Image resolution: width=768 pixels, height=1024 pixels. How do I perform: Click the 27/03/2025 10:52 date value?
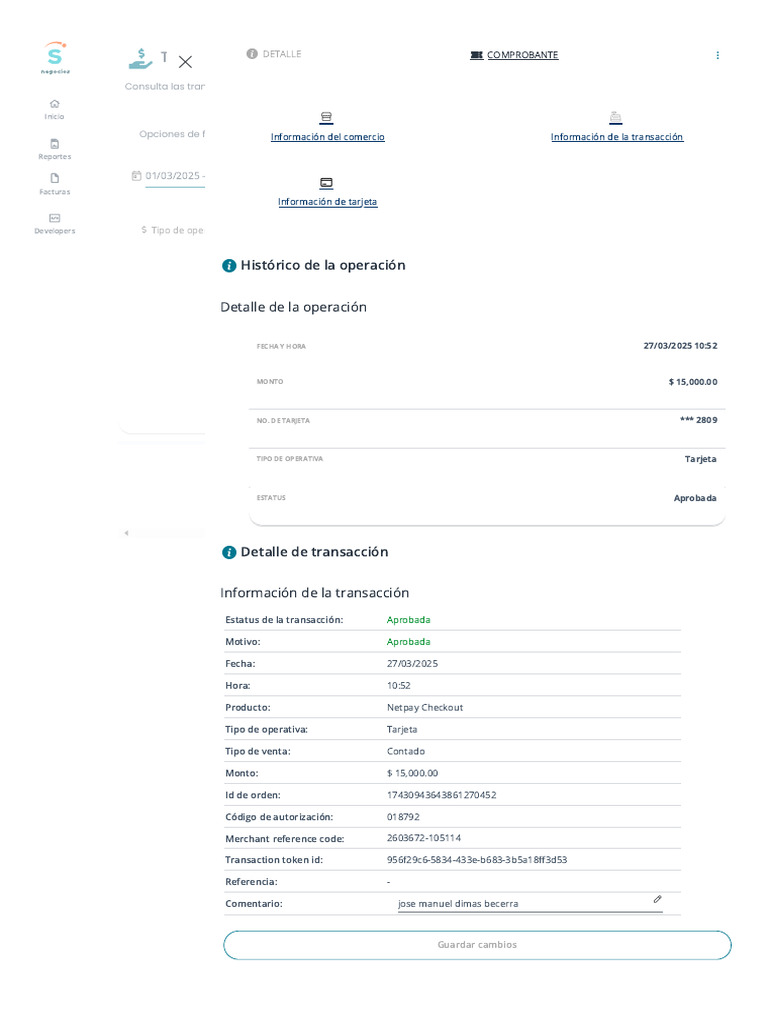pyautogui.click(x=680, y=345)
